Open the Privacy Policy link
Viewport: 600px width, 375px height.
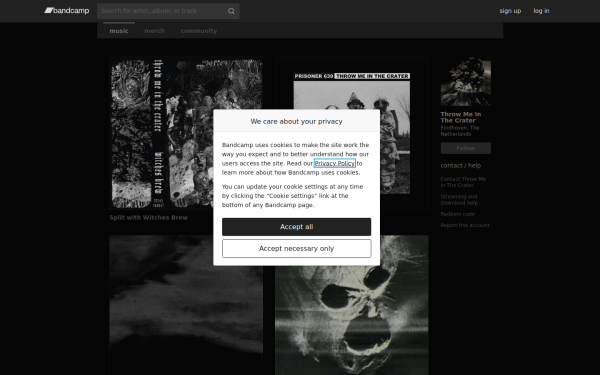point(335,163)
